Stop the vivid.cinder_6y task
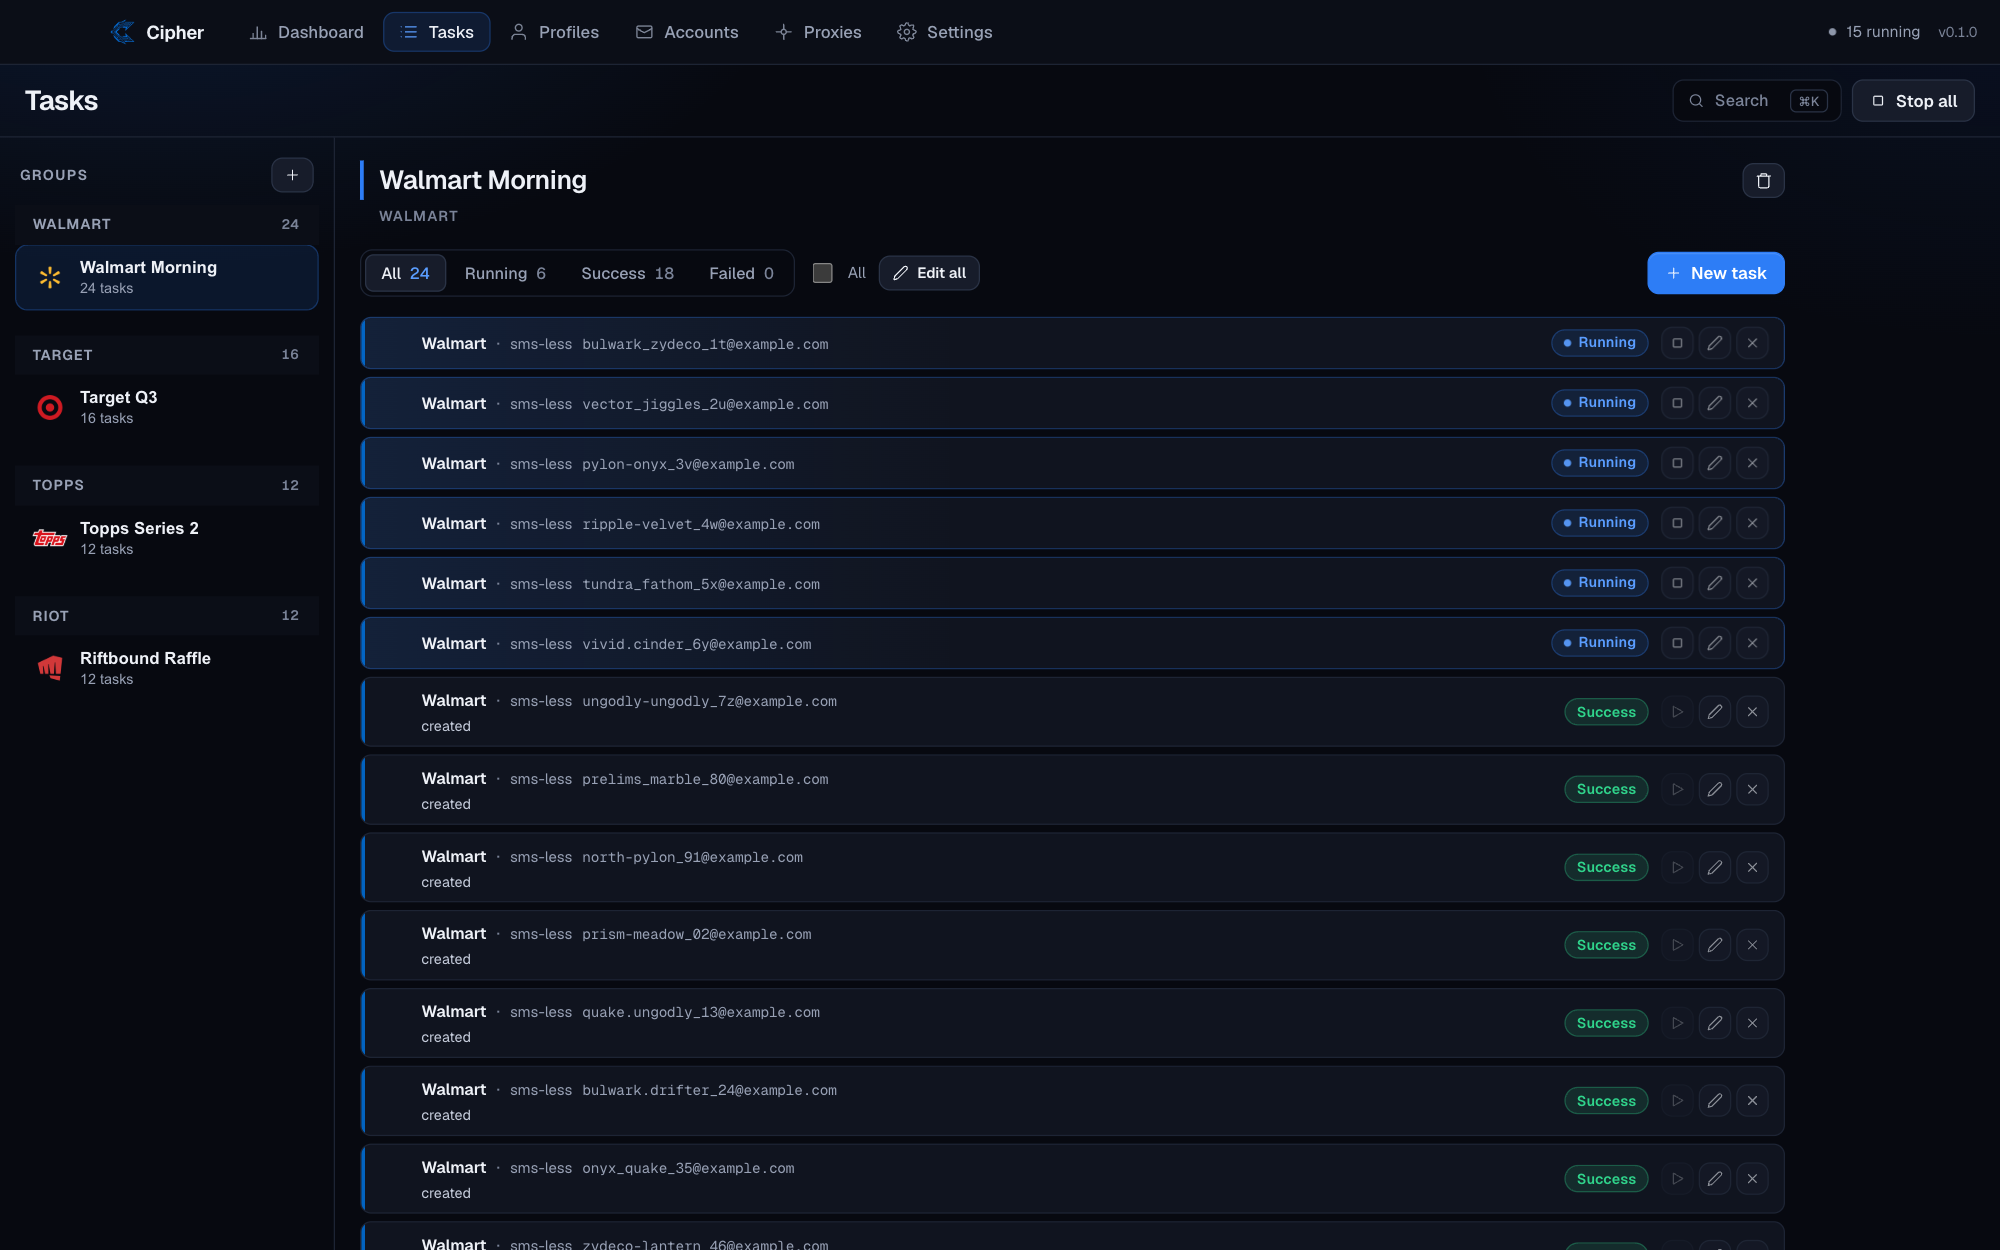The image size is (2000, 1250). tap(1677, 643)
